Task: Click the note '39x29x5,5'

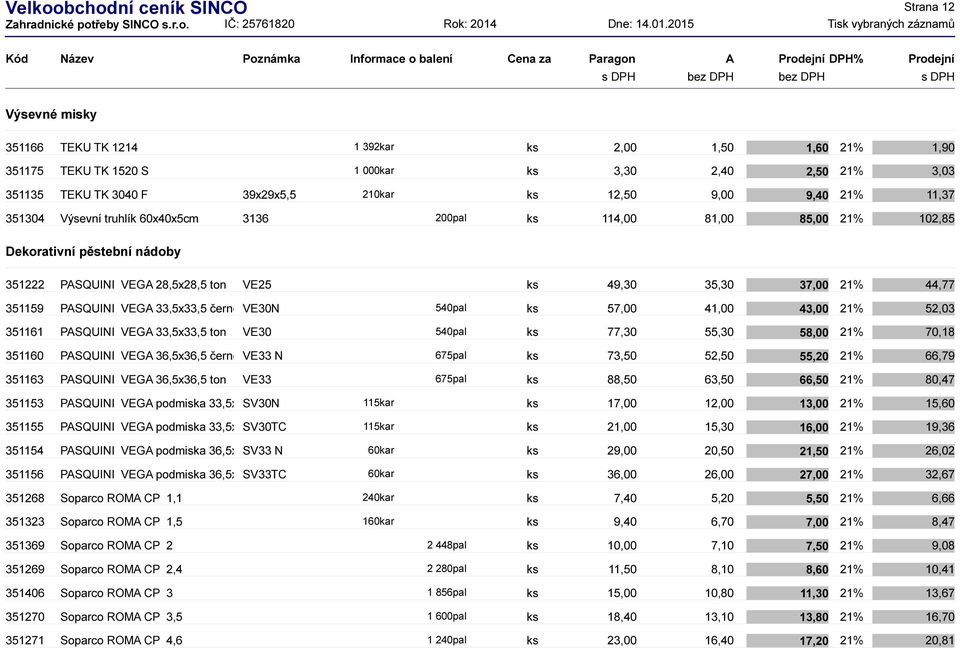Action: (x=269, y=195)
